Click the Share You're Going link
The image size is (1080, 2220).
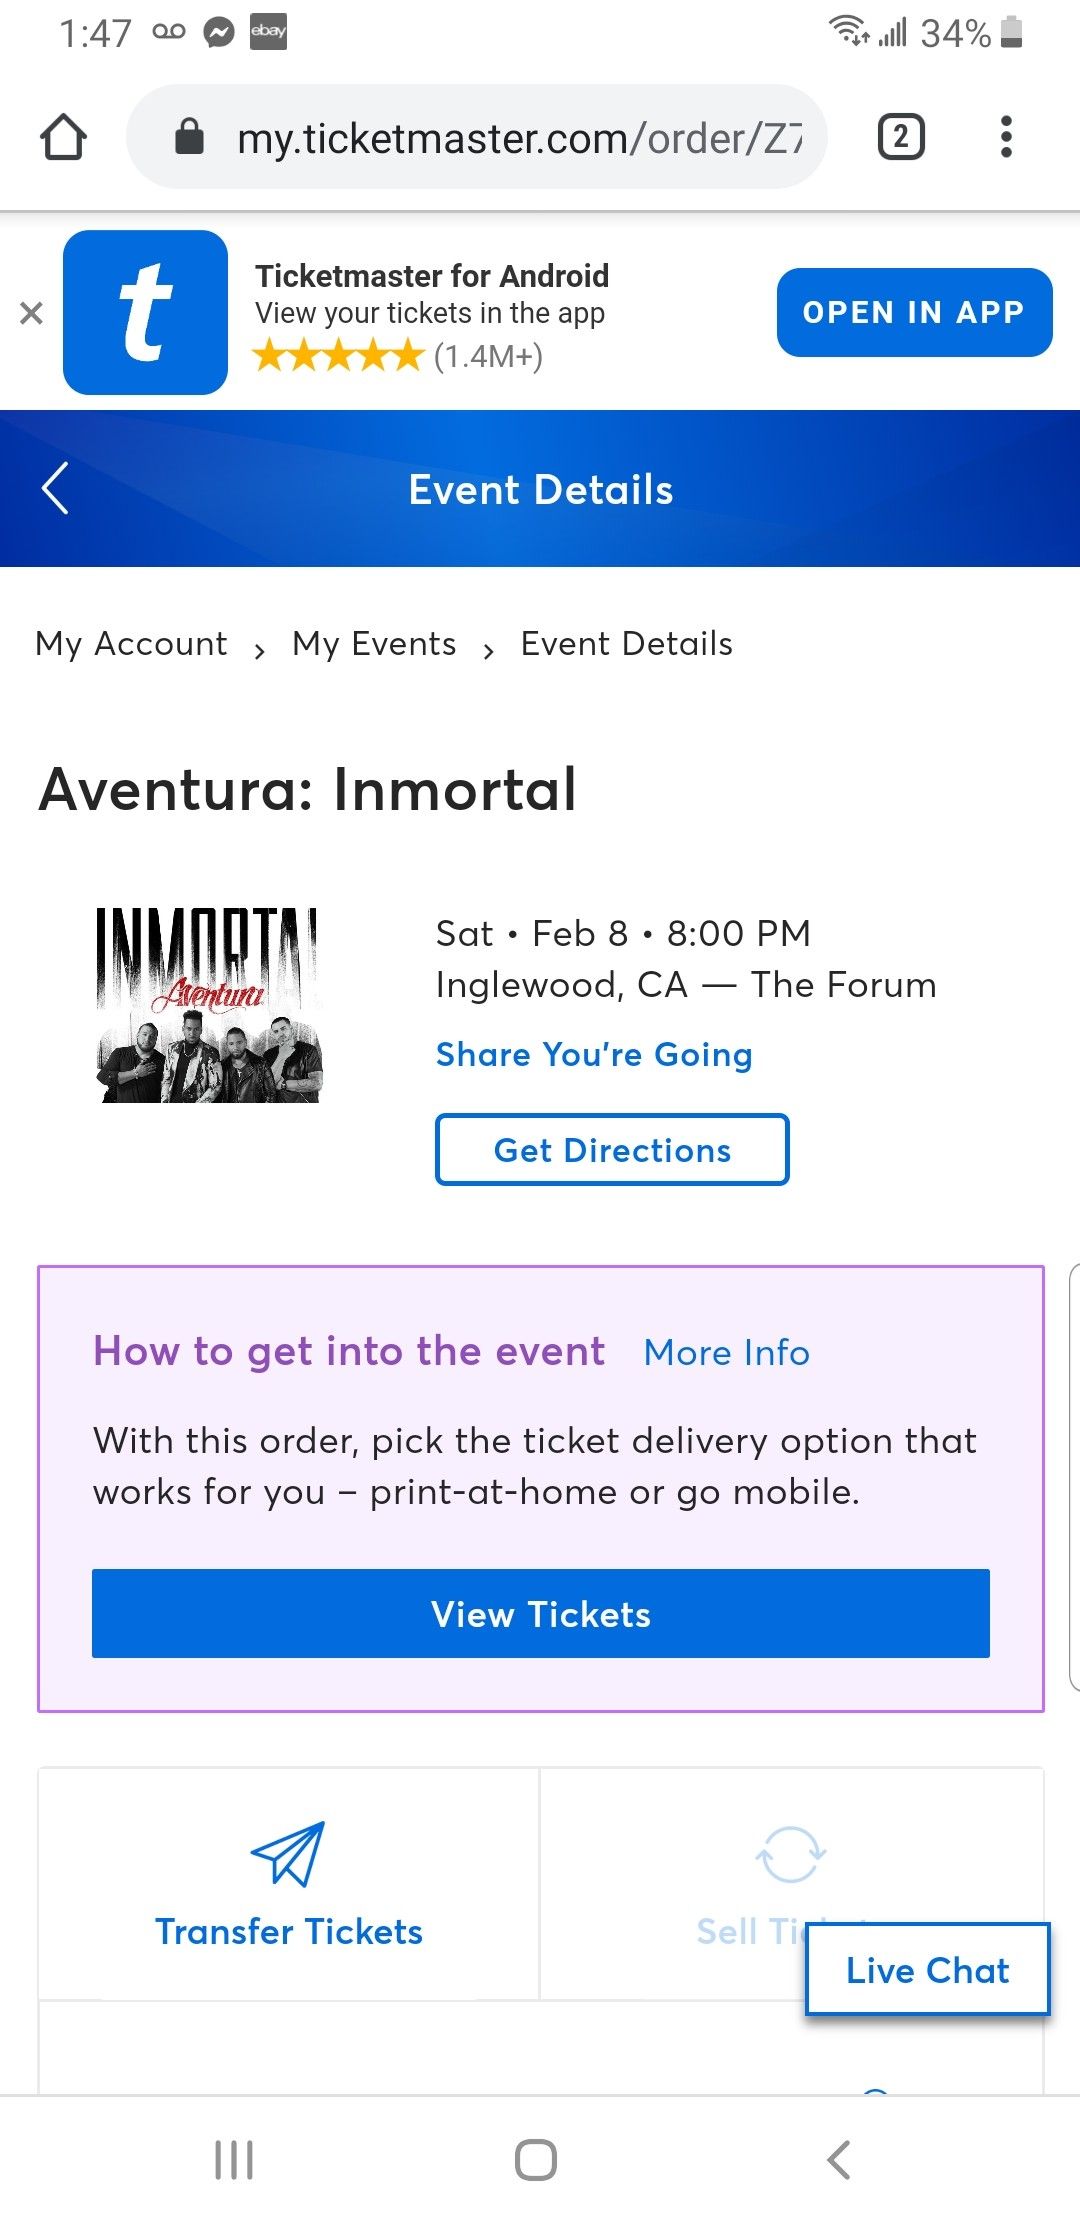[x=594, y=1055]
